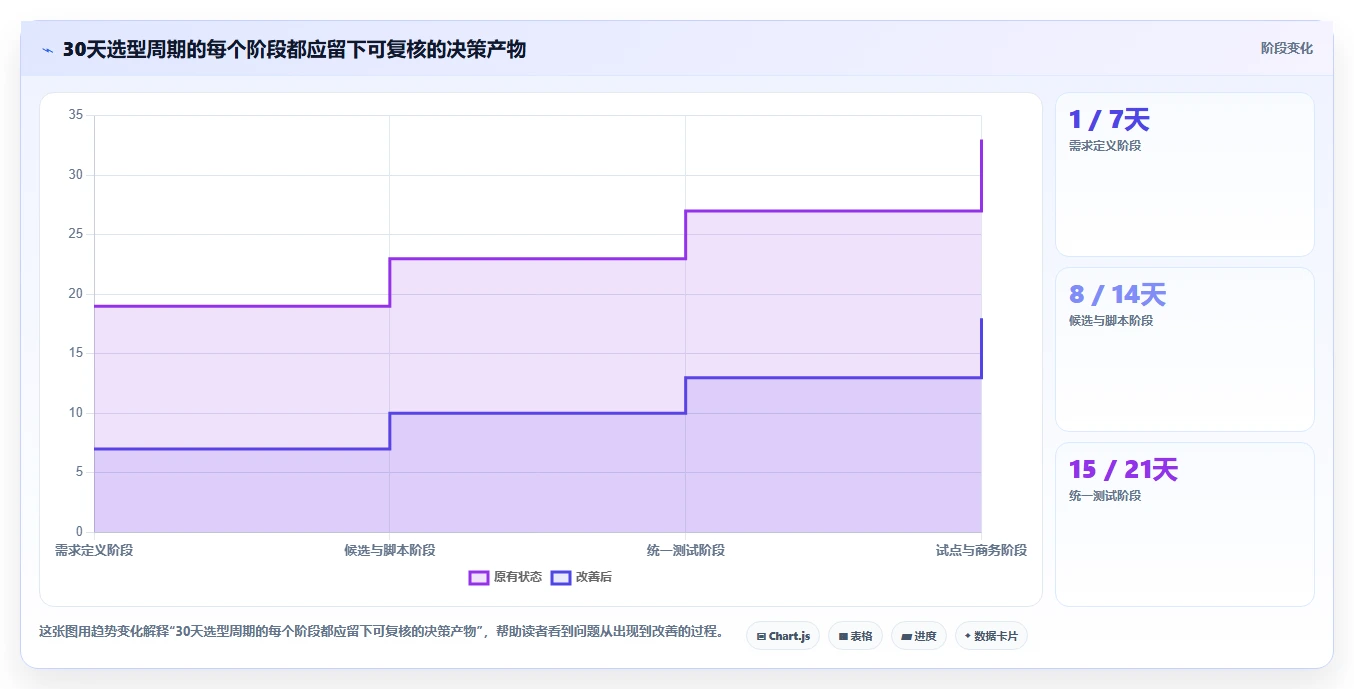Click the 统一测试阶段 card caption
Image resolution: width=1354 pixels, height=689 pixels.
(x=1105, y=496)
